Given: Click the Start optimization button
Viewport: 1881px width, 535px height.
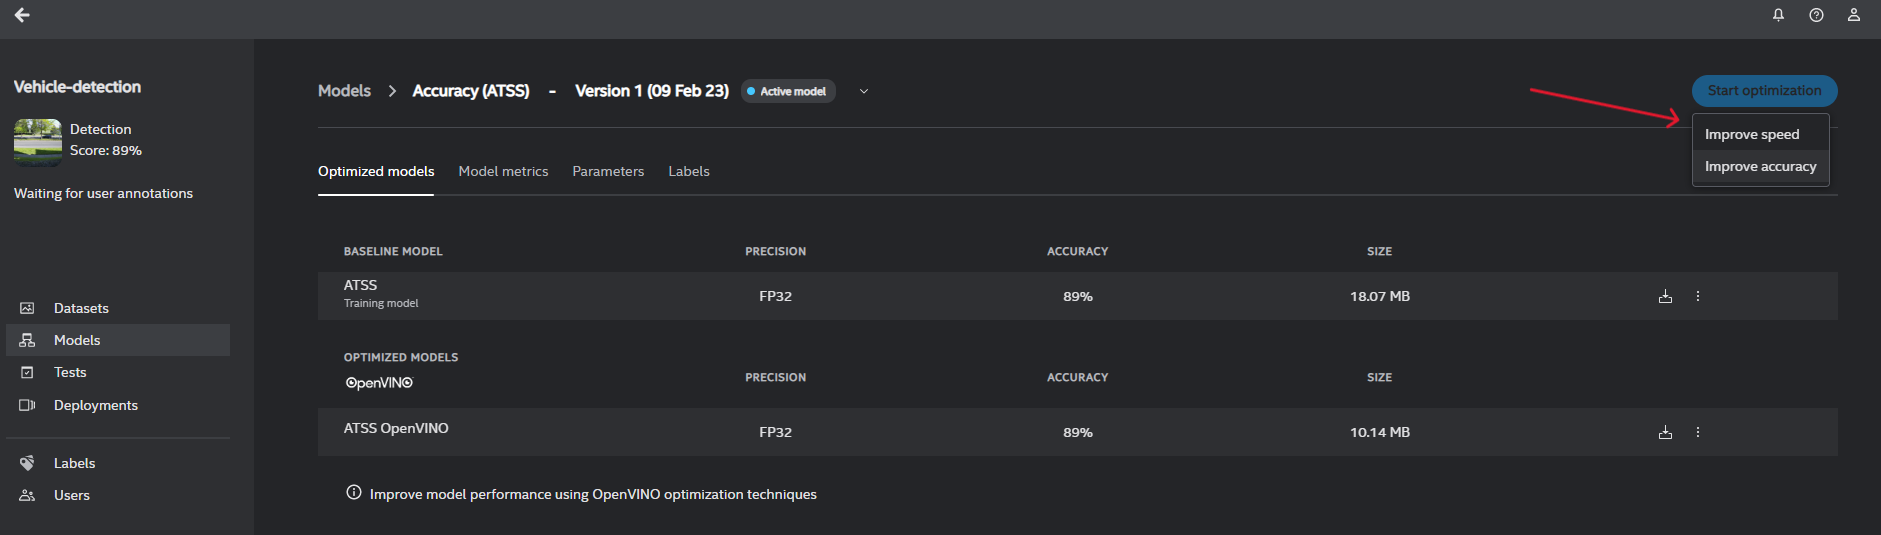Looking at the screenshot, I should click(x=1764, y=91).
